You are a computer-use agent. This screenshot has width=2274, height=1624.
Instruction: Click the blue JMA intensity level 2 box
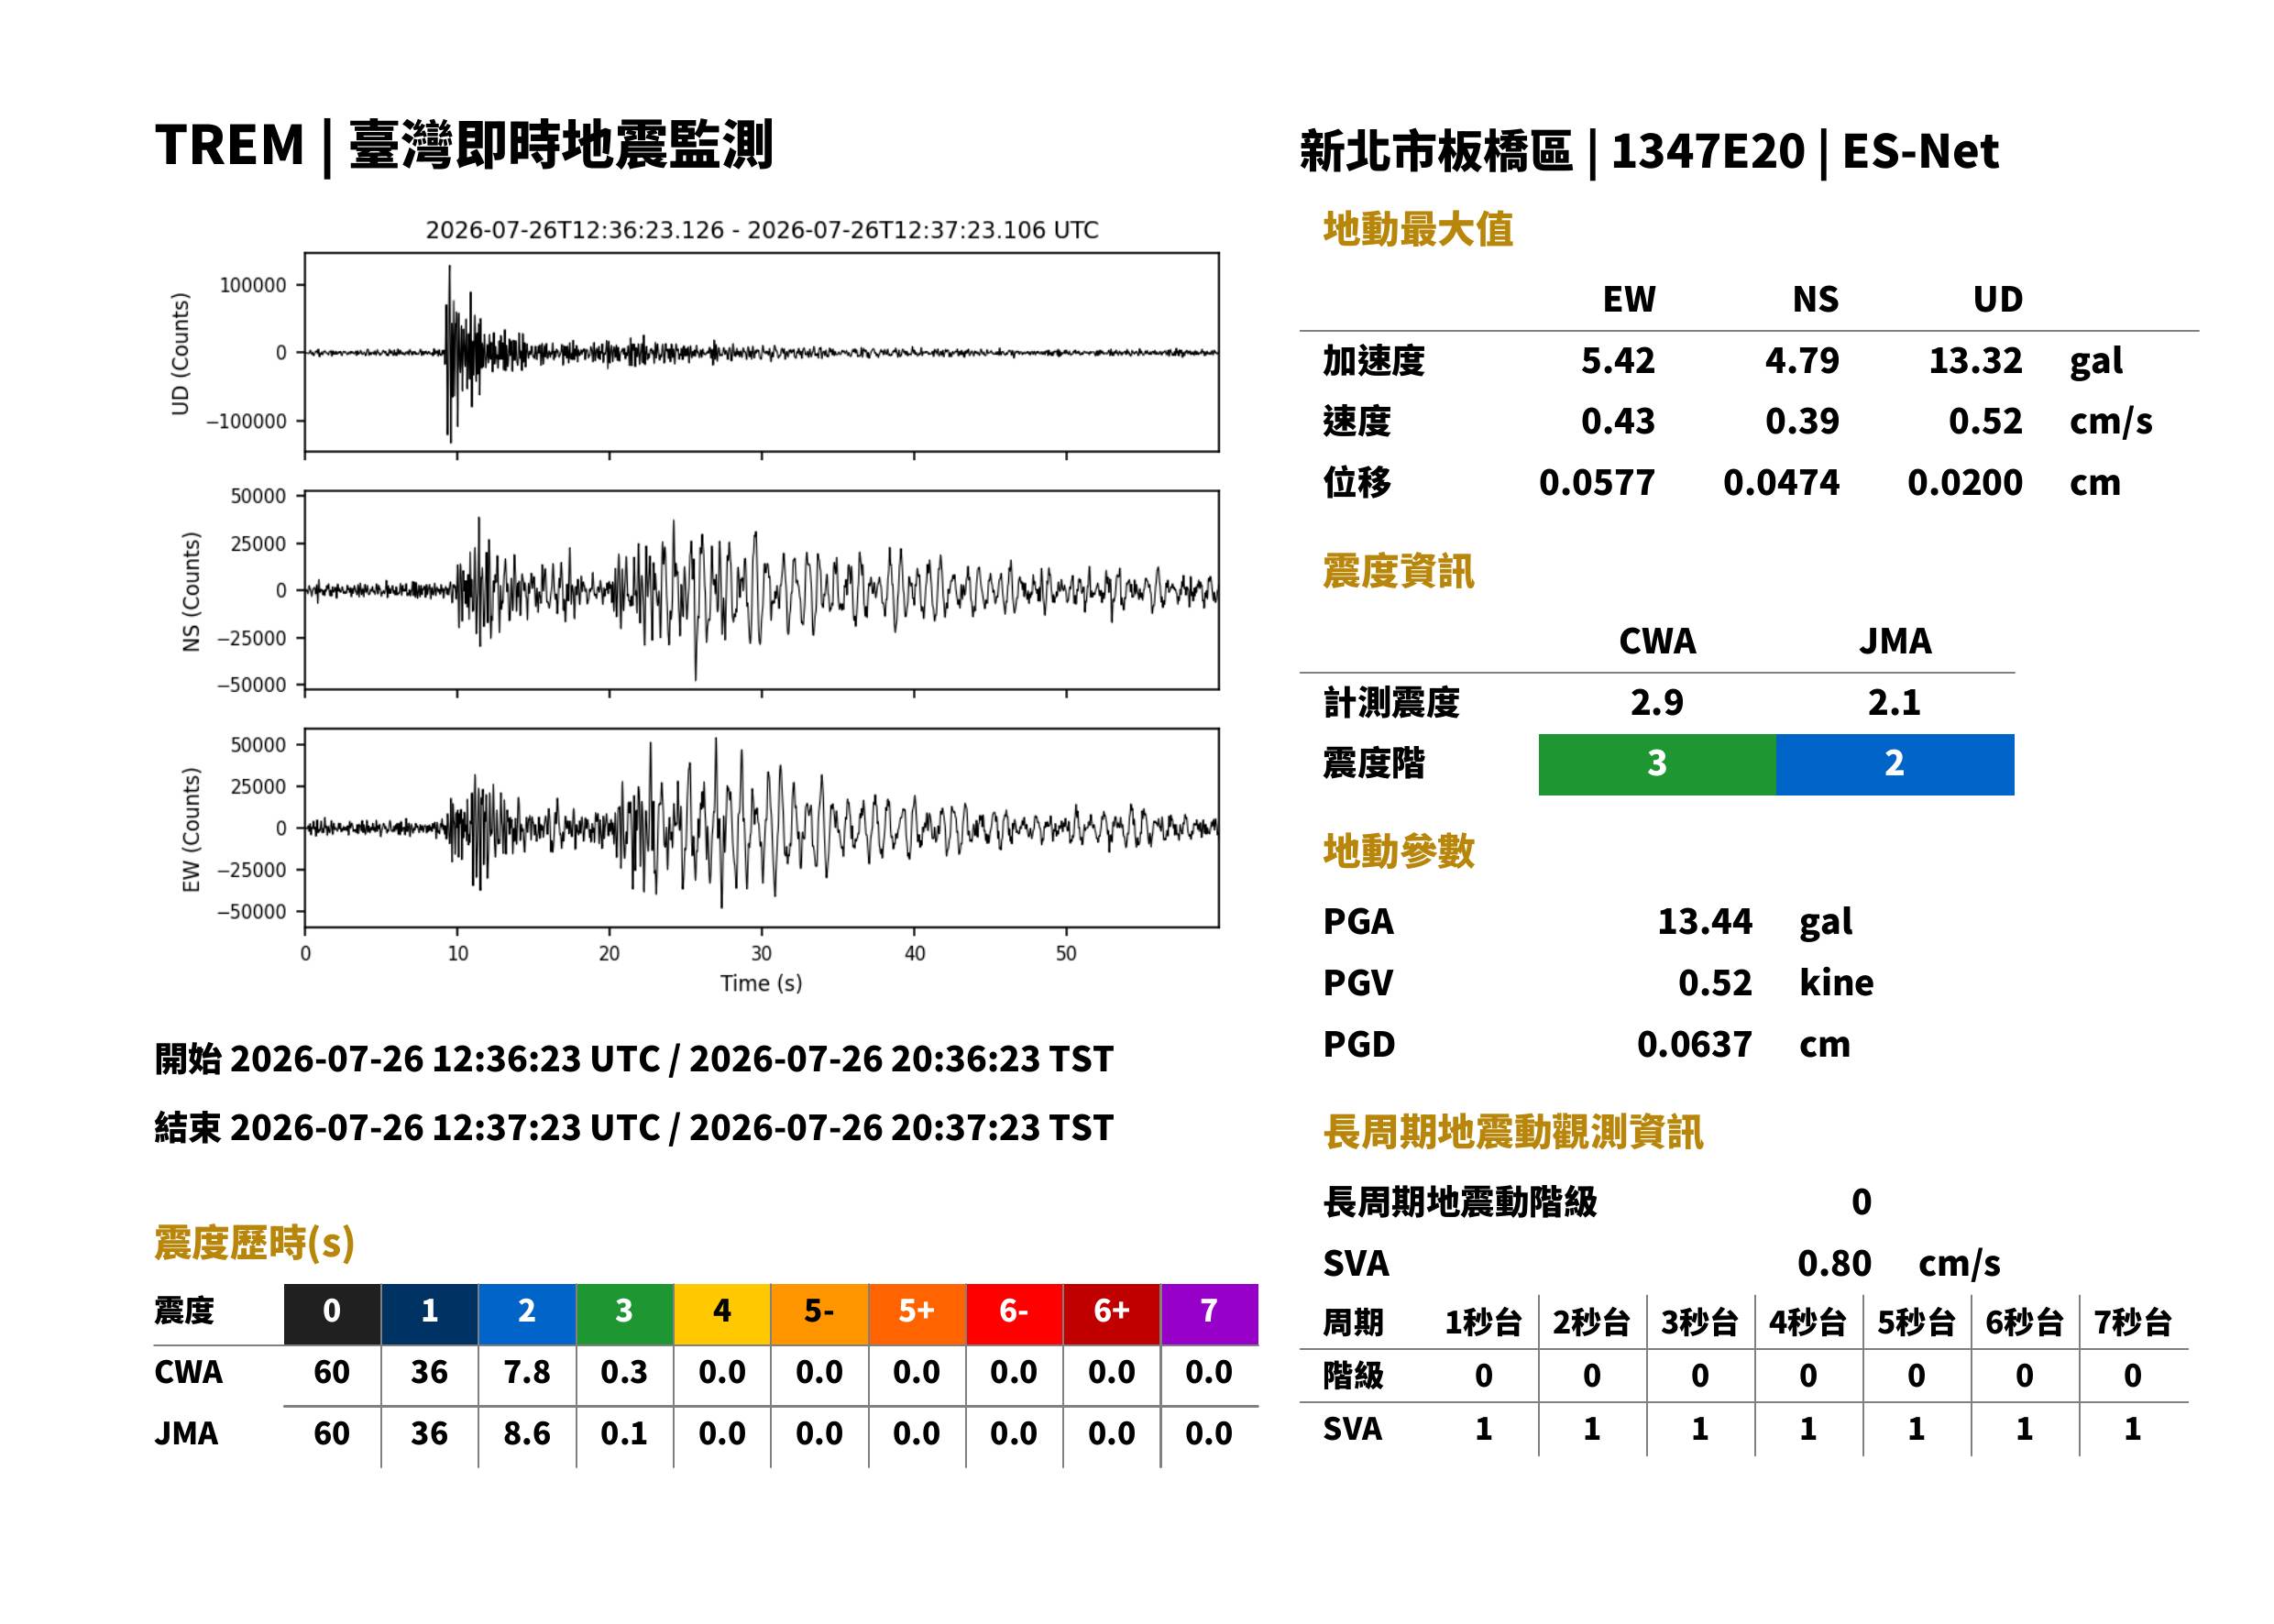click(1895, 764)
